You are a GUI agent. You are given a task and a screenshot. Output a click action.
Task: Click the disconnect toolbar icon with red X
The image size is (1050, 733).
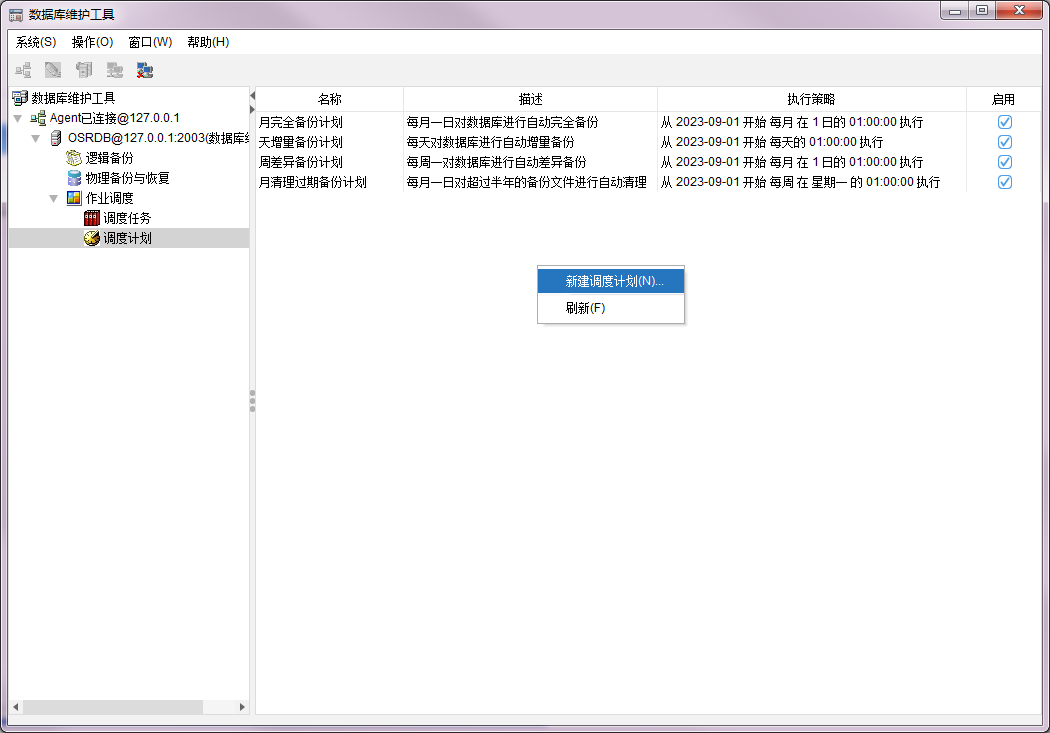coord(145,70)
